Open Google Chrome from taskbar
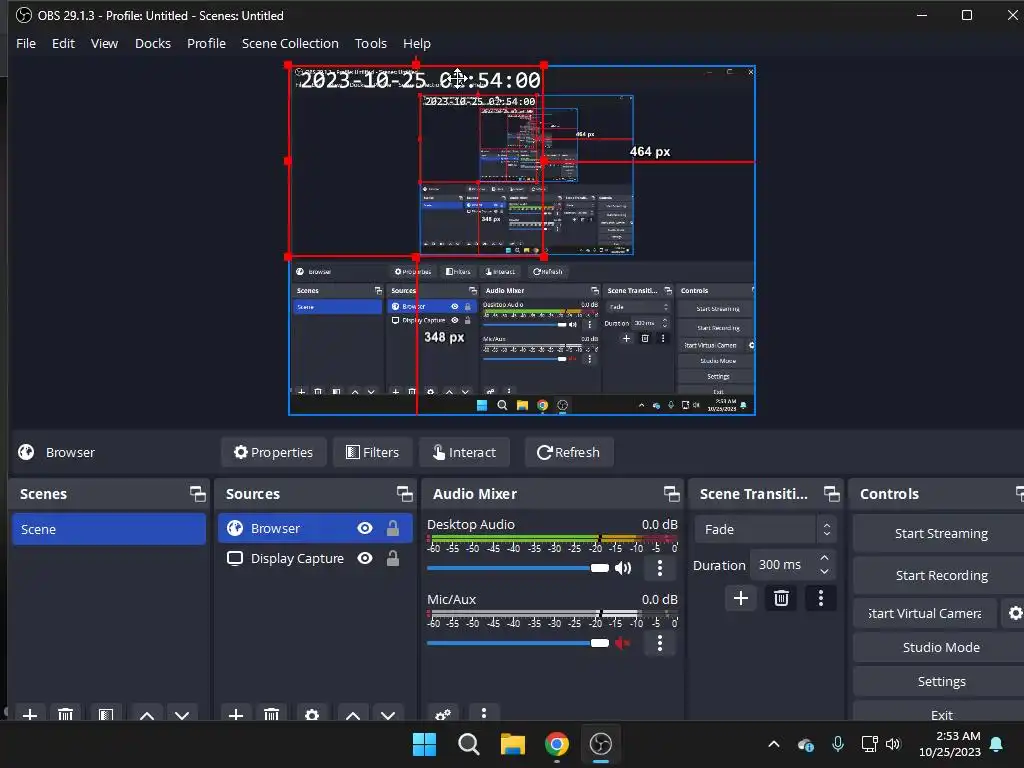1024x768 pixels. click(x=556, y=744)
